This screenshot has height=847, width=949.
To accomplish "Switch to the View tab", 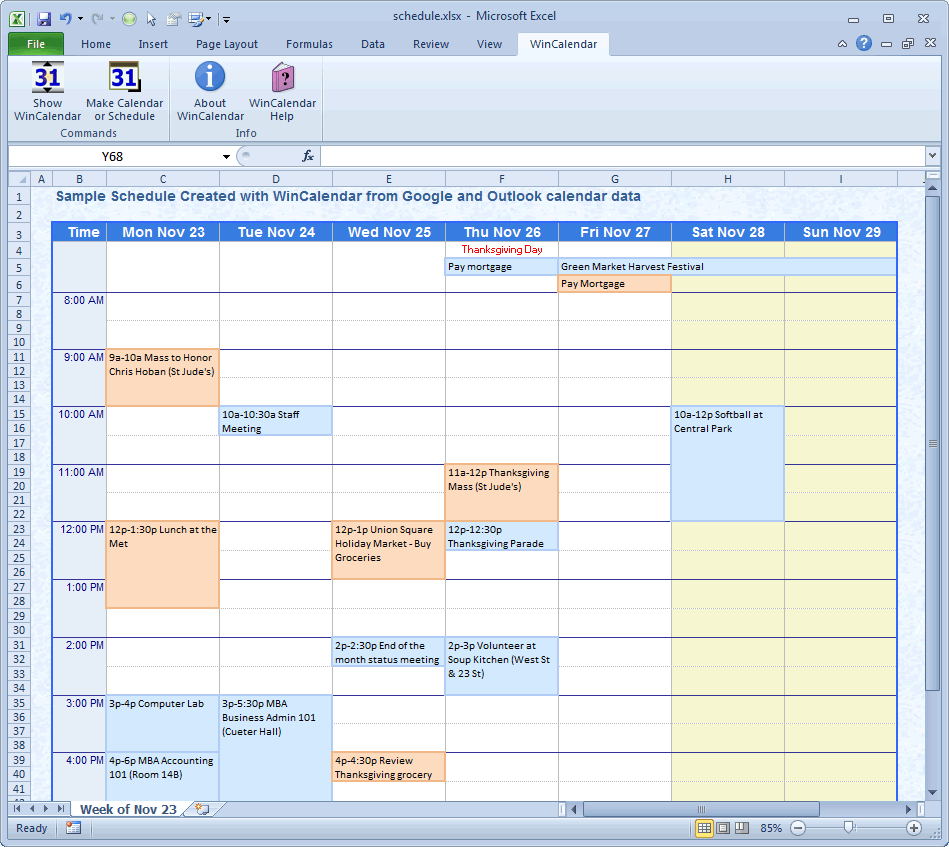I will (x=489, y=44).
